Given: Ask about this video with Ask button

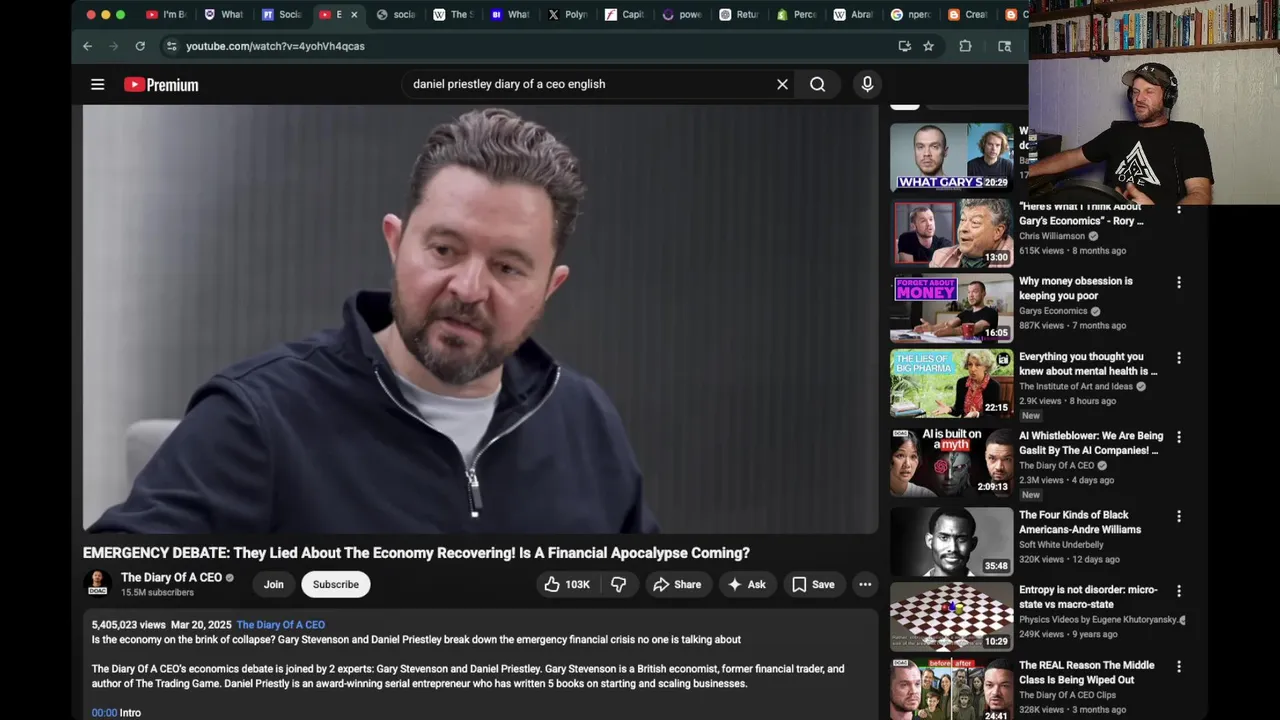Looking at the screenshot, I should [746, 584].
